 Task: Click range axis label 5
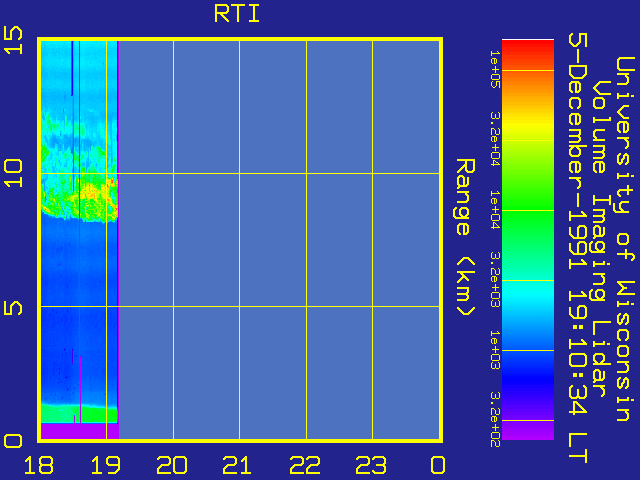point(13,307)
